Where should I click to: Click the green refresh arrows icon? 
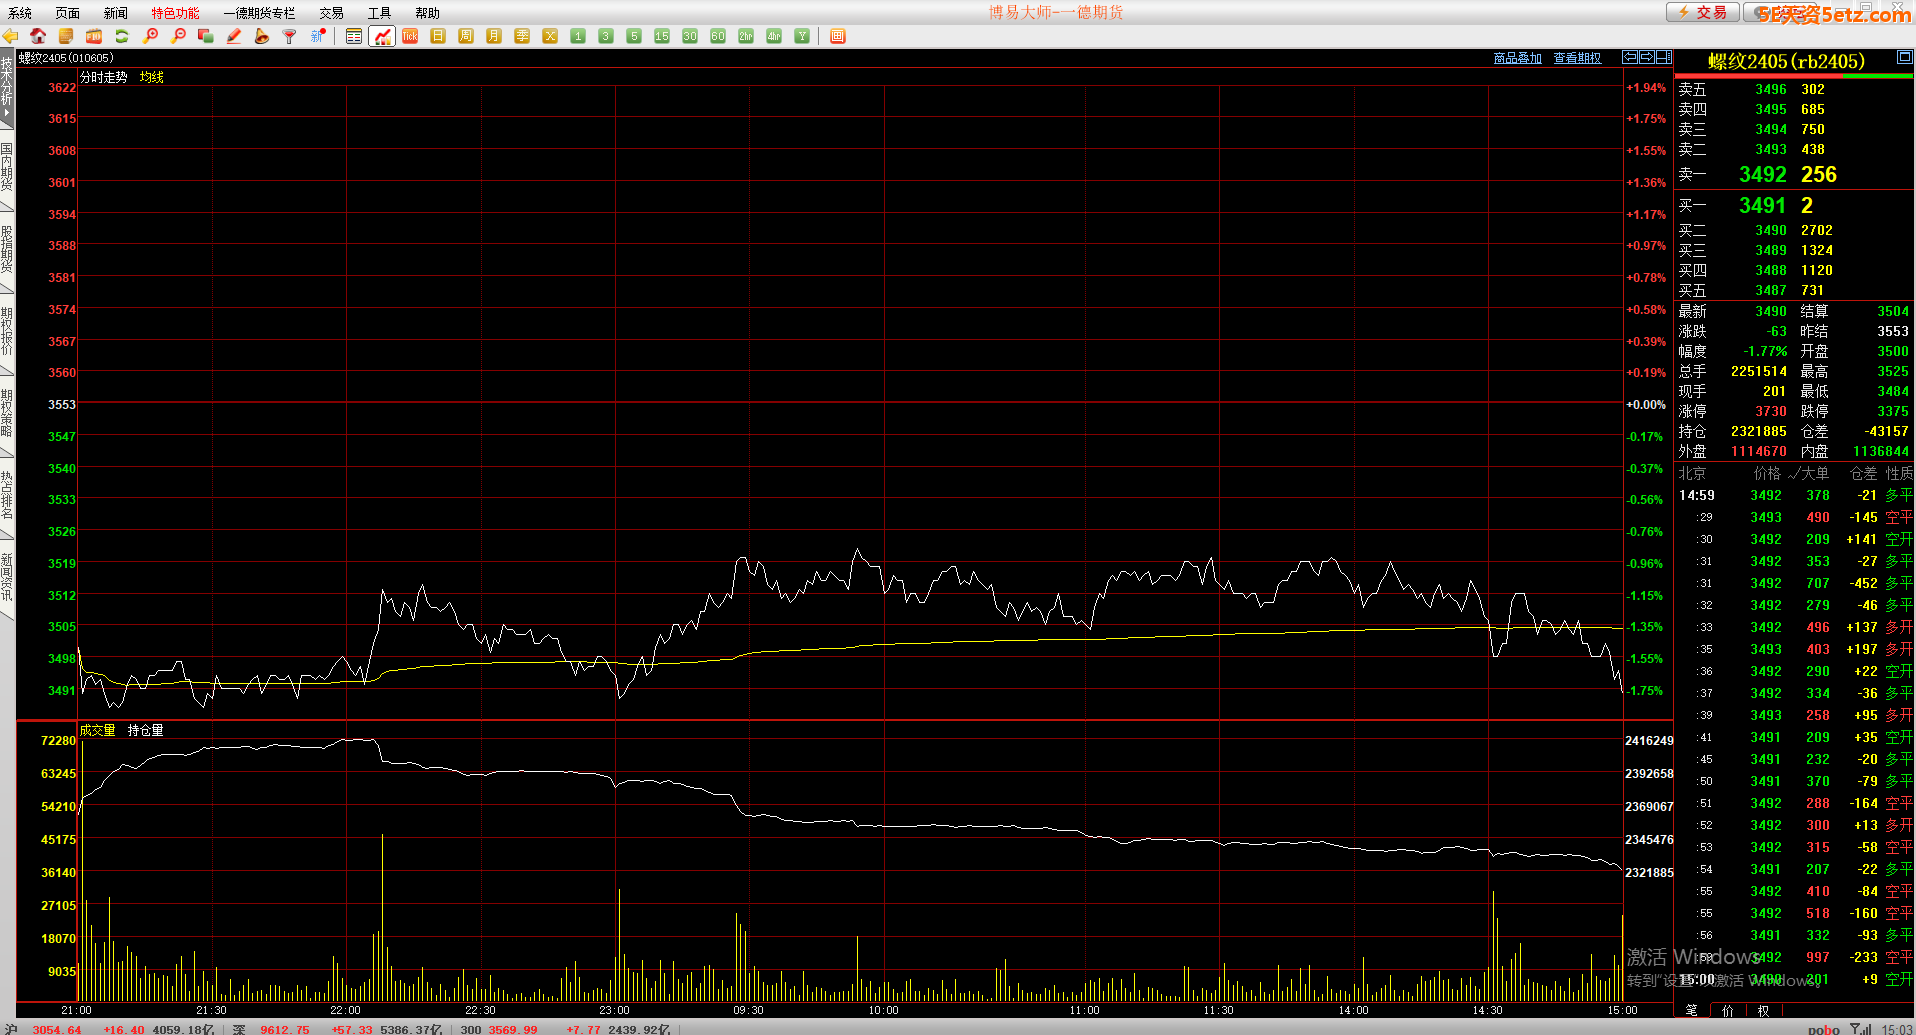pos(122,36)
